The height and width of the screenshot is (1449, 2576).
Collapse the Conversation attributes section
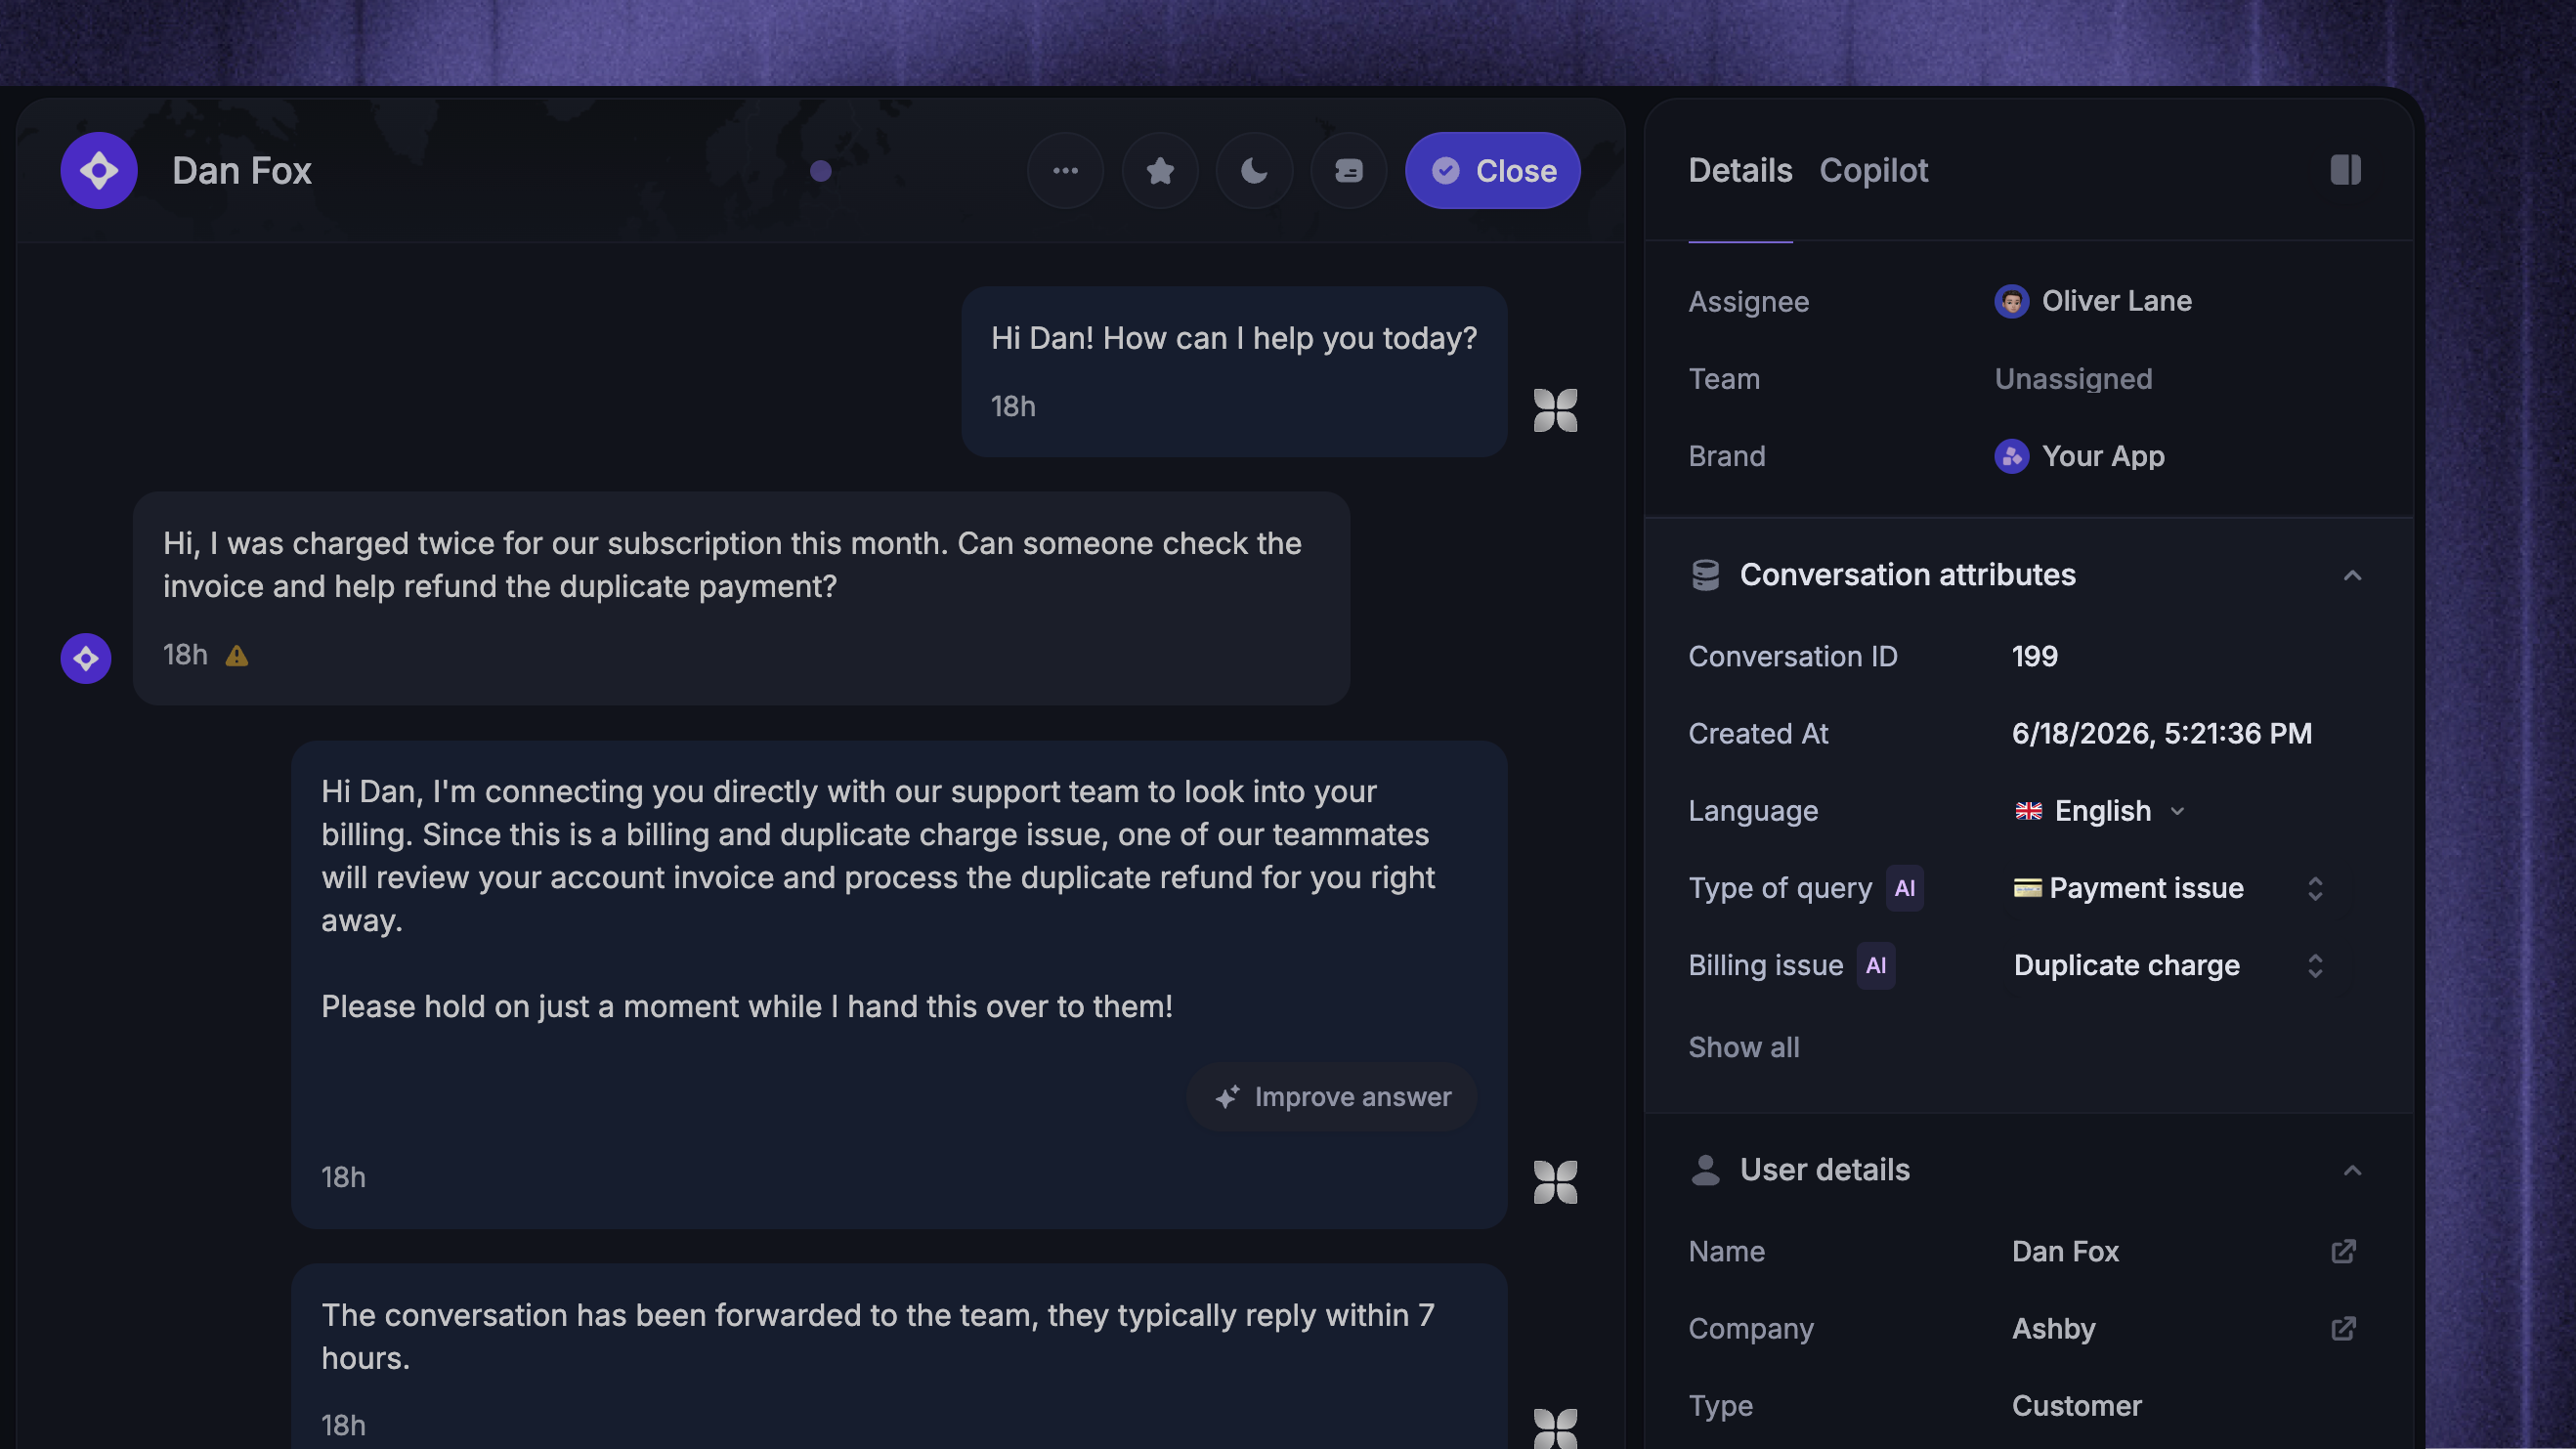coord(2352,575)
